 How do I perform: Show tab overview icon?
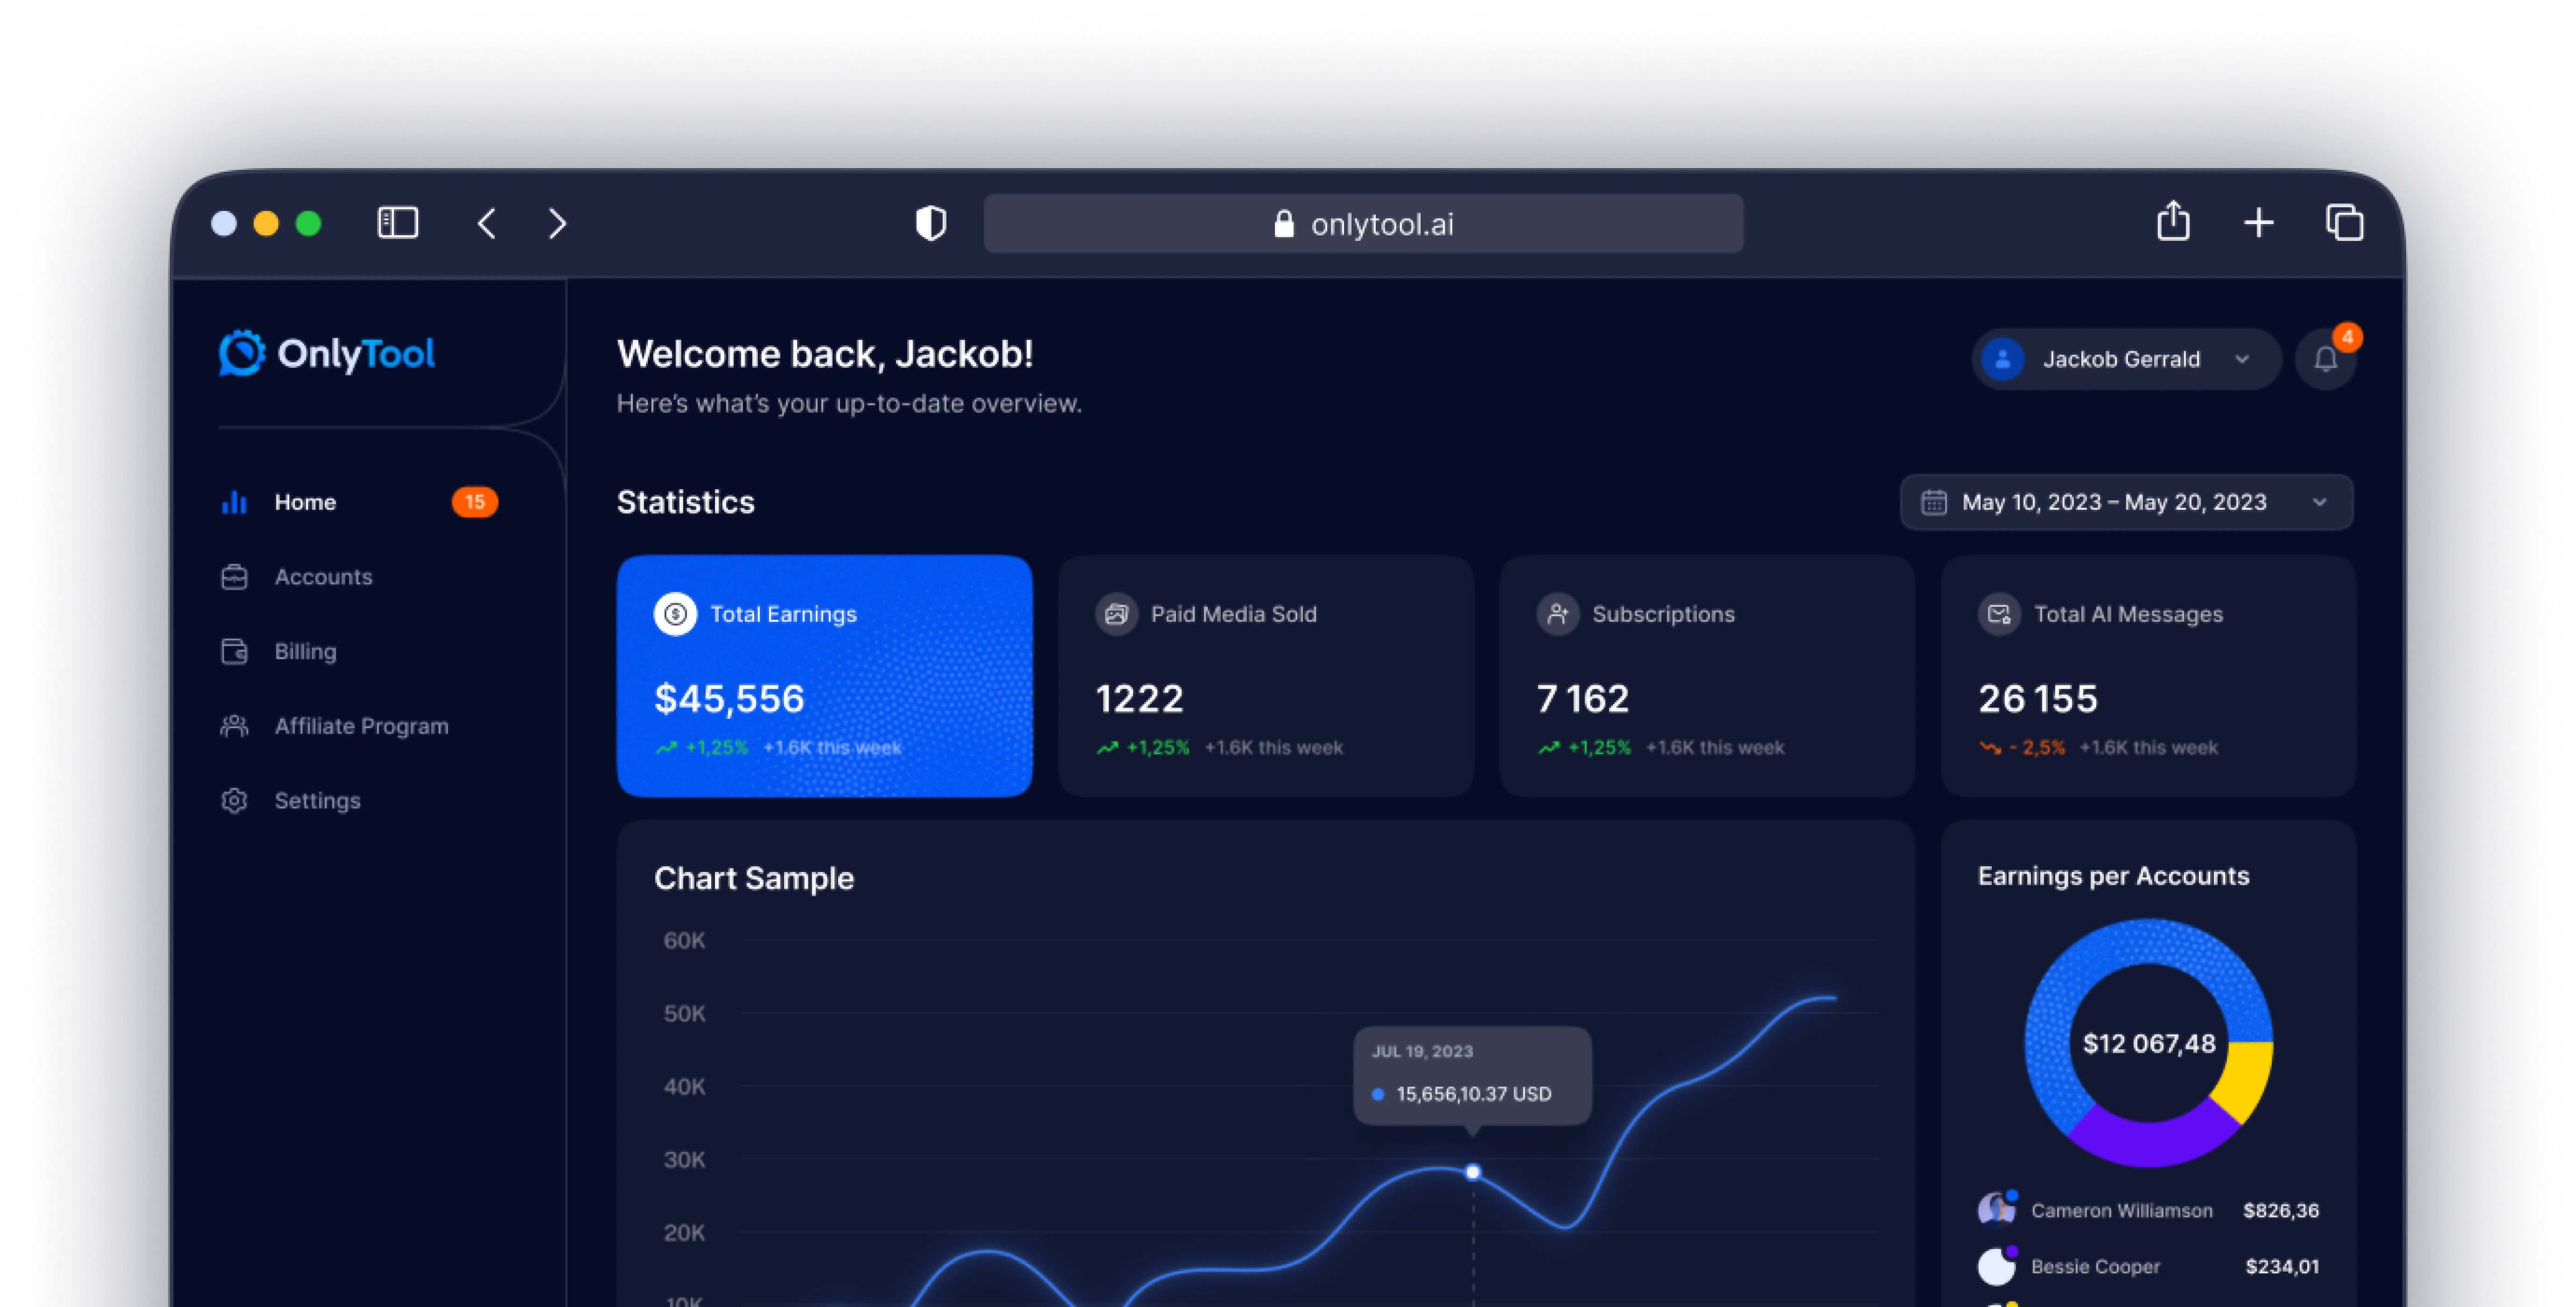[2344, 222]
